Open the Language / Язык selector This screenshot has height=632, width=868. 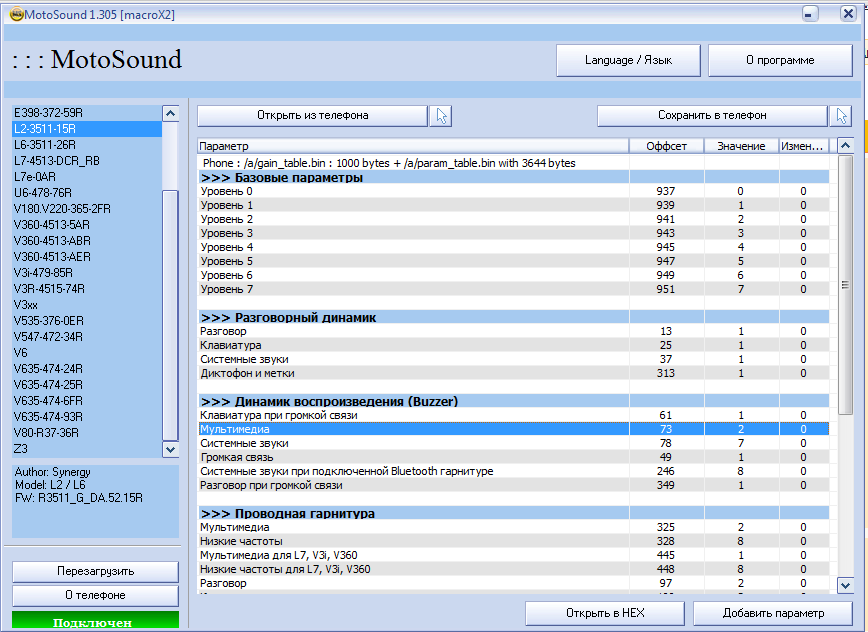[x=628, y=60]
